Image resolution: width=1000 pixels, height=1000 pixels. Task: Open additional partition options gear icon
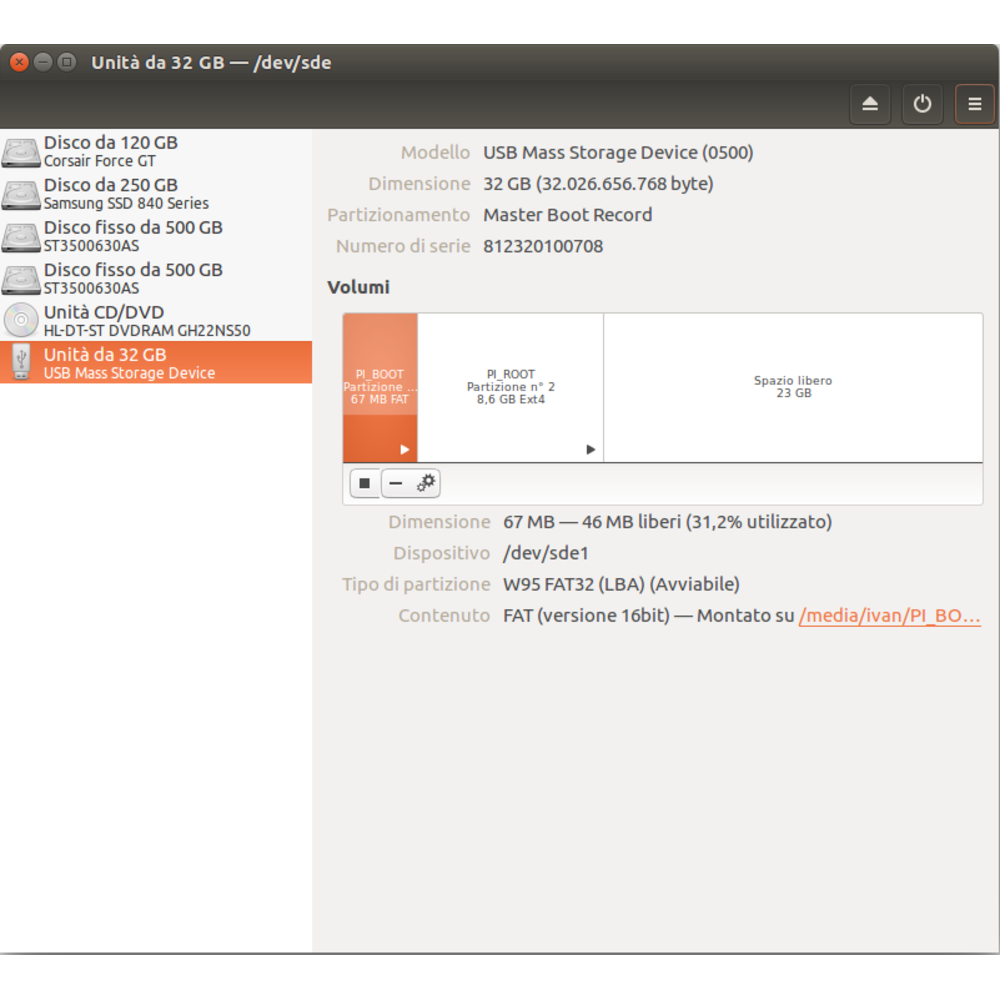coord(426,484)
